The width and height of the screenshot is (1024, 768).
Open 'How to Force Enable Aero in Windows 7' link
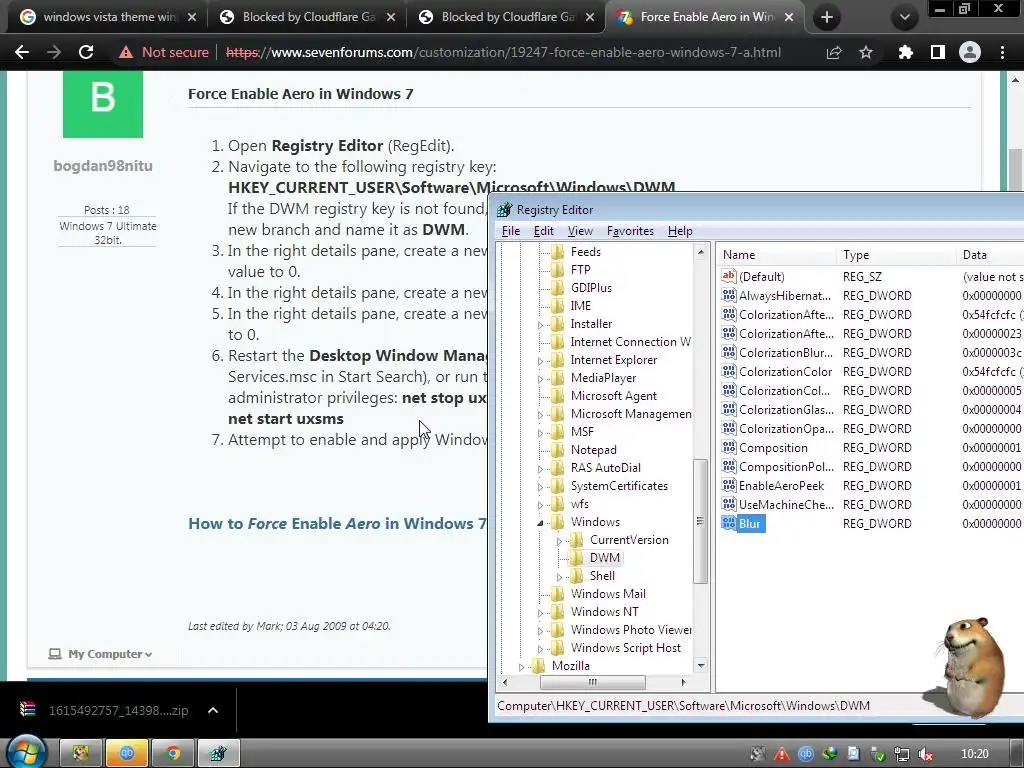[337, 524]
